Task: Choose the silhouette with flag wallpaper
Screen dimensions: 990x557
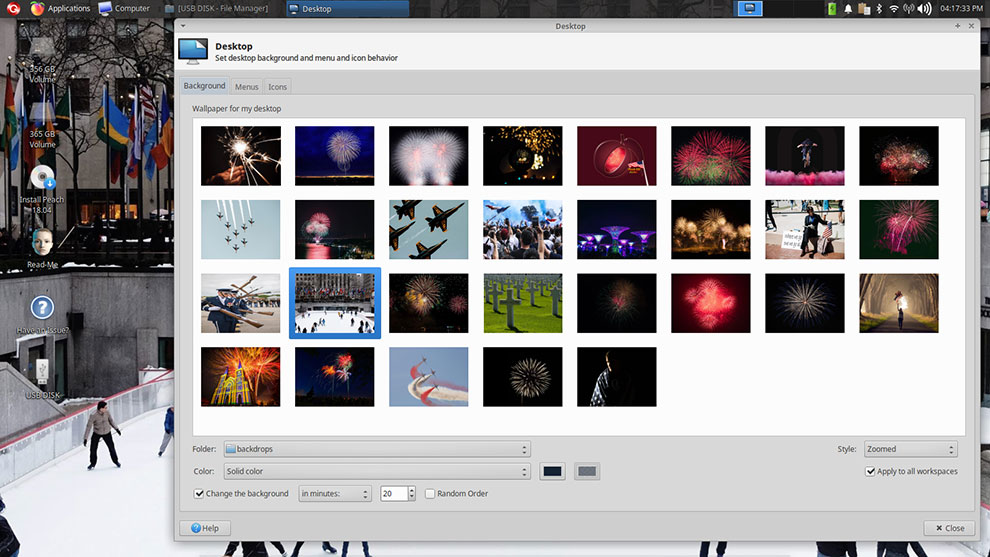Action: [617, 376]
